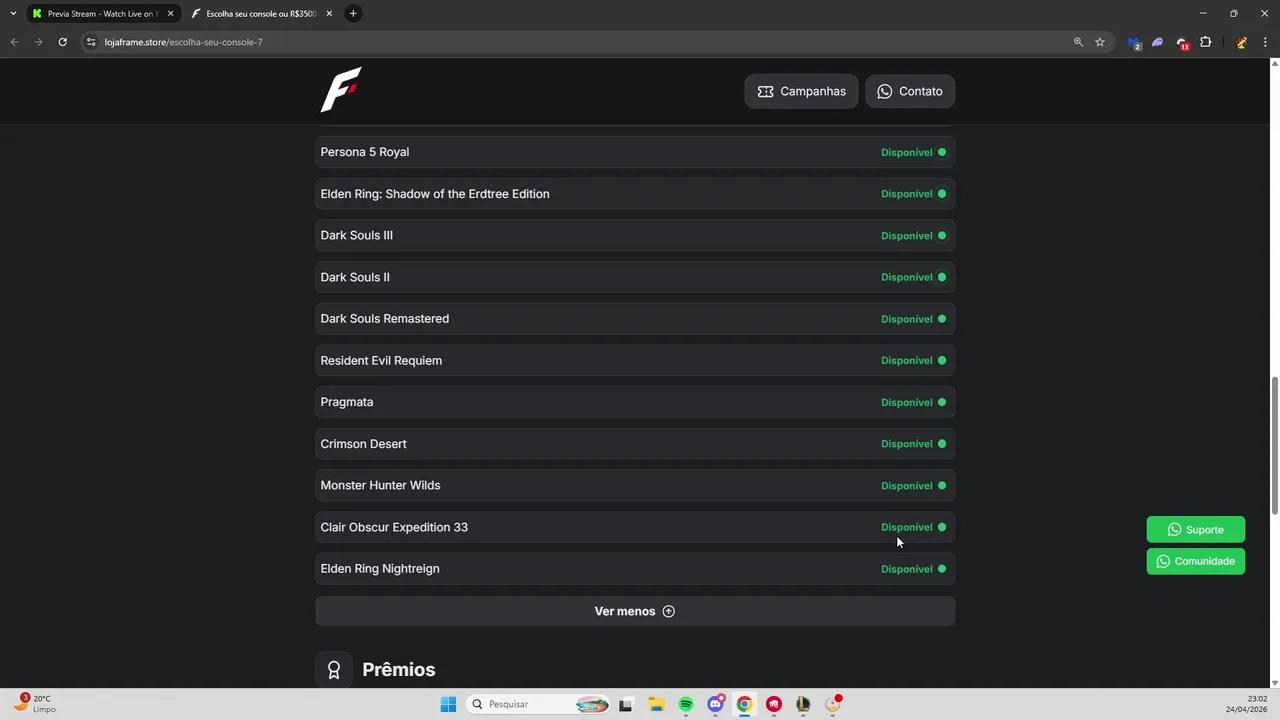The width and height of the screenshot is (1280, 720).
Task: Select the Elden Ring Nightreign title
Action: pos(380,569)
